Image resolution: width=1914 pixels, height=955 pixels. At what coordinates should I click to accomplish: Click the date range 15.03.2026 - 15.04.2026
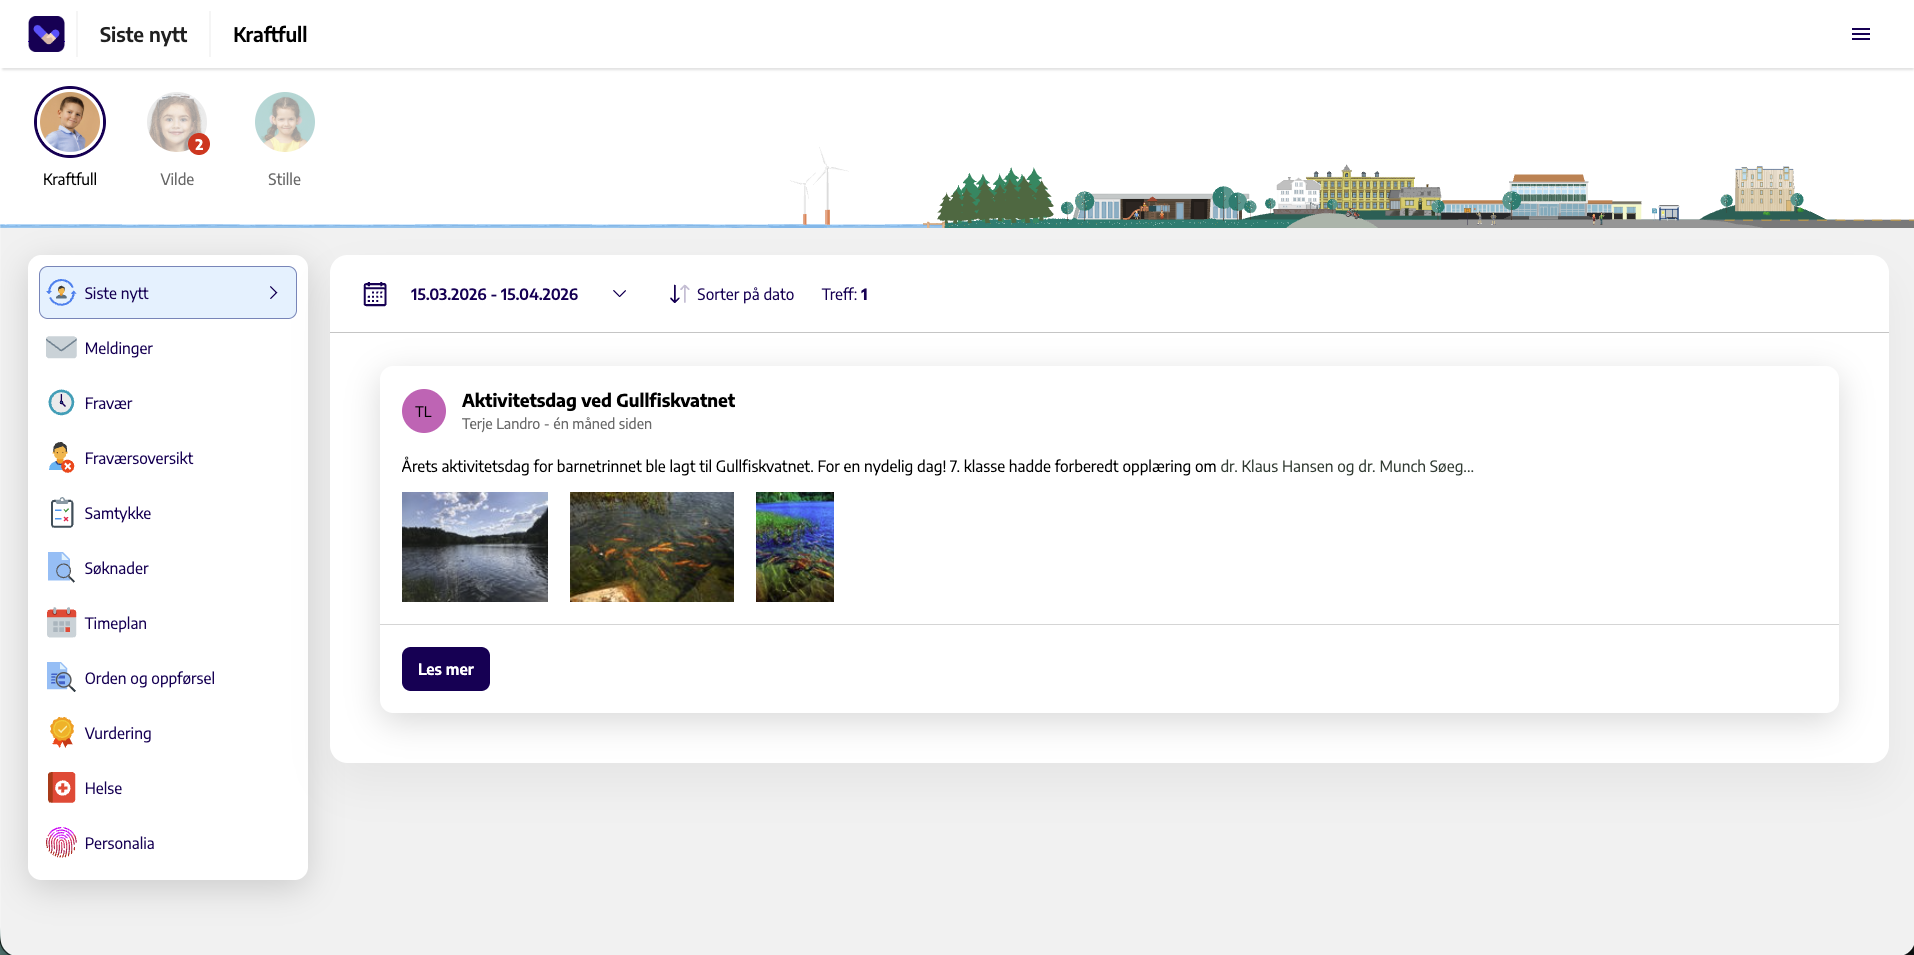(x=494, y=294)
